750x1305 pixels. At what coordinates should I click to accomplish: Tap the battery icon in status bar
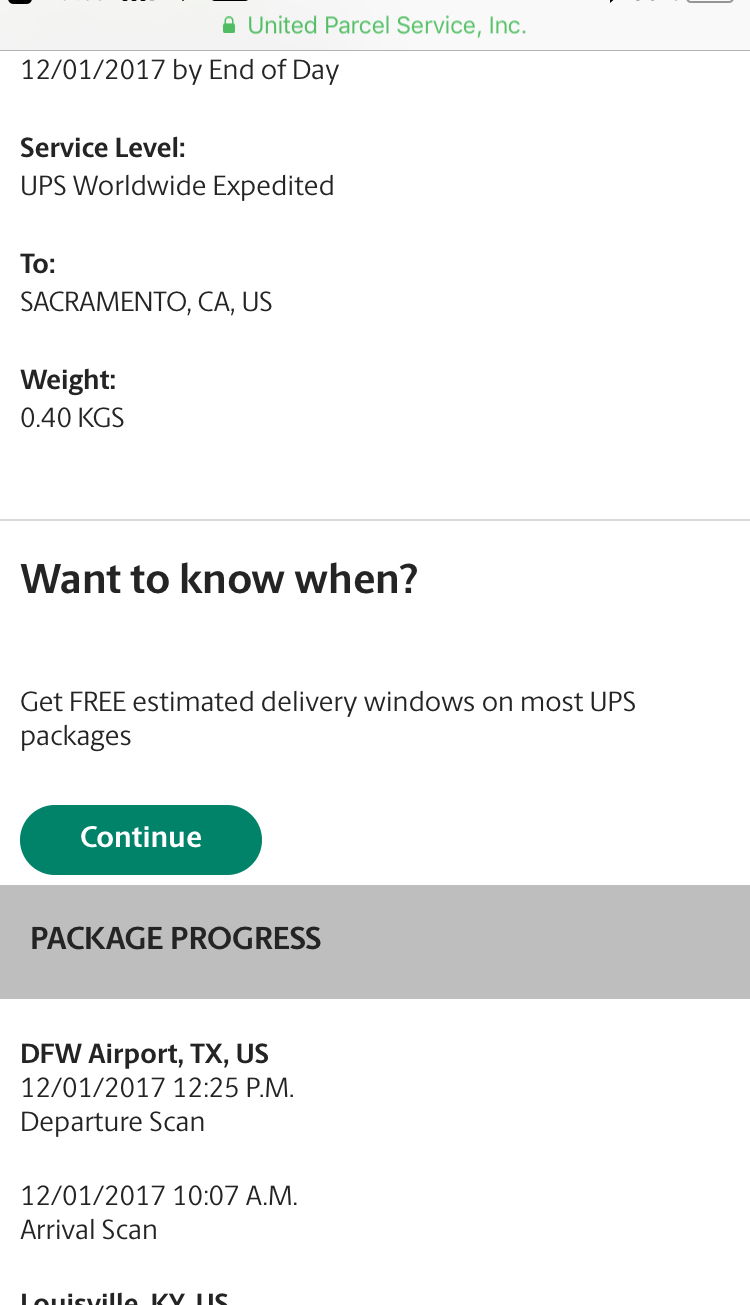pos(710,3)
